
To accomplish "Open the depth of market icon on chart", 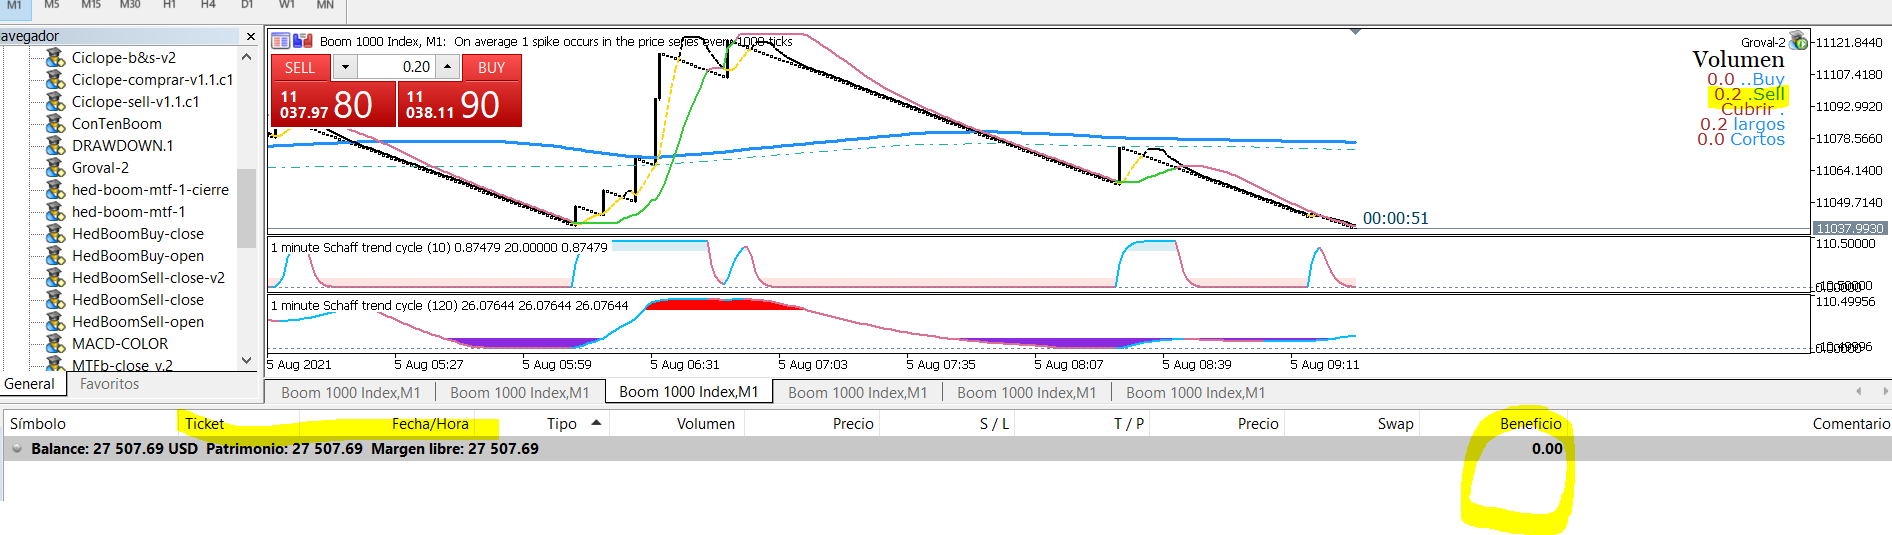I will [x=303, y=41].
